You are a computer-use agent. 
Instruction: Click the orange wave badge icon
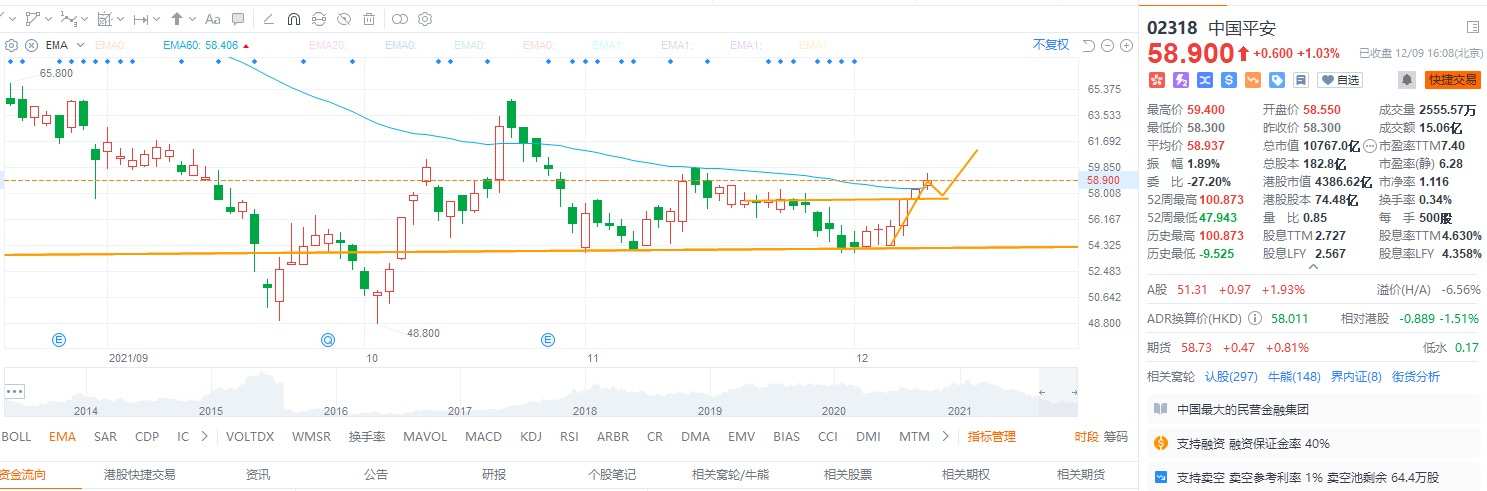tap(1253, 79)
